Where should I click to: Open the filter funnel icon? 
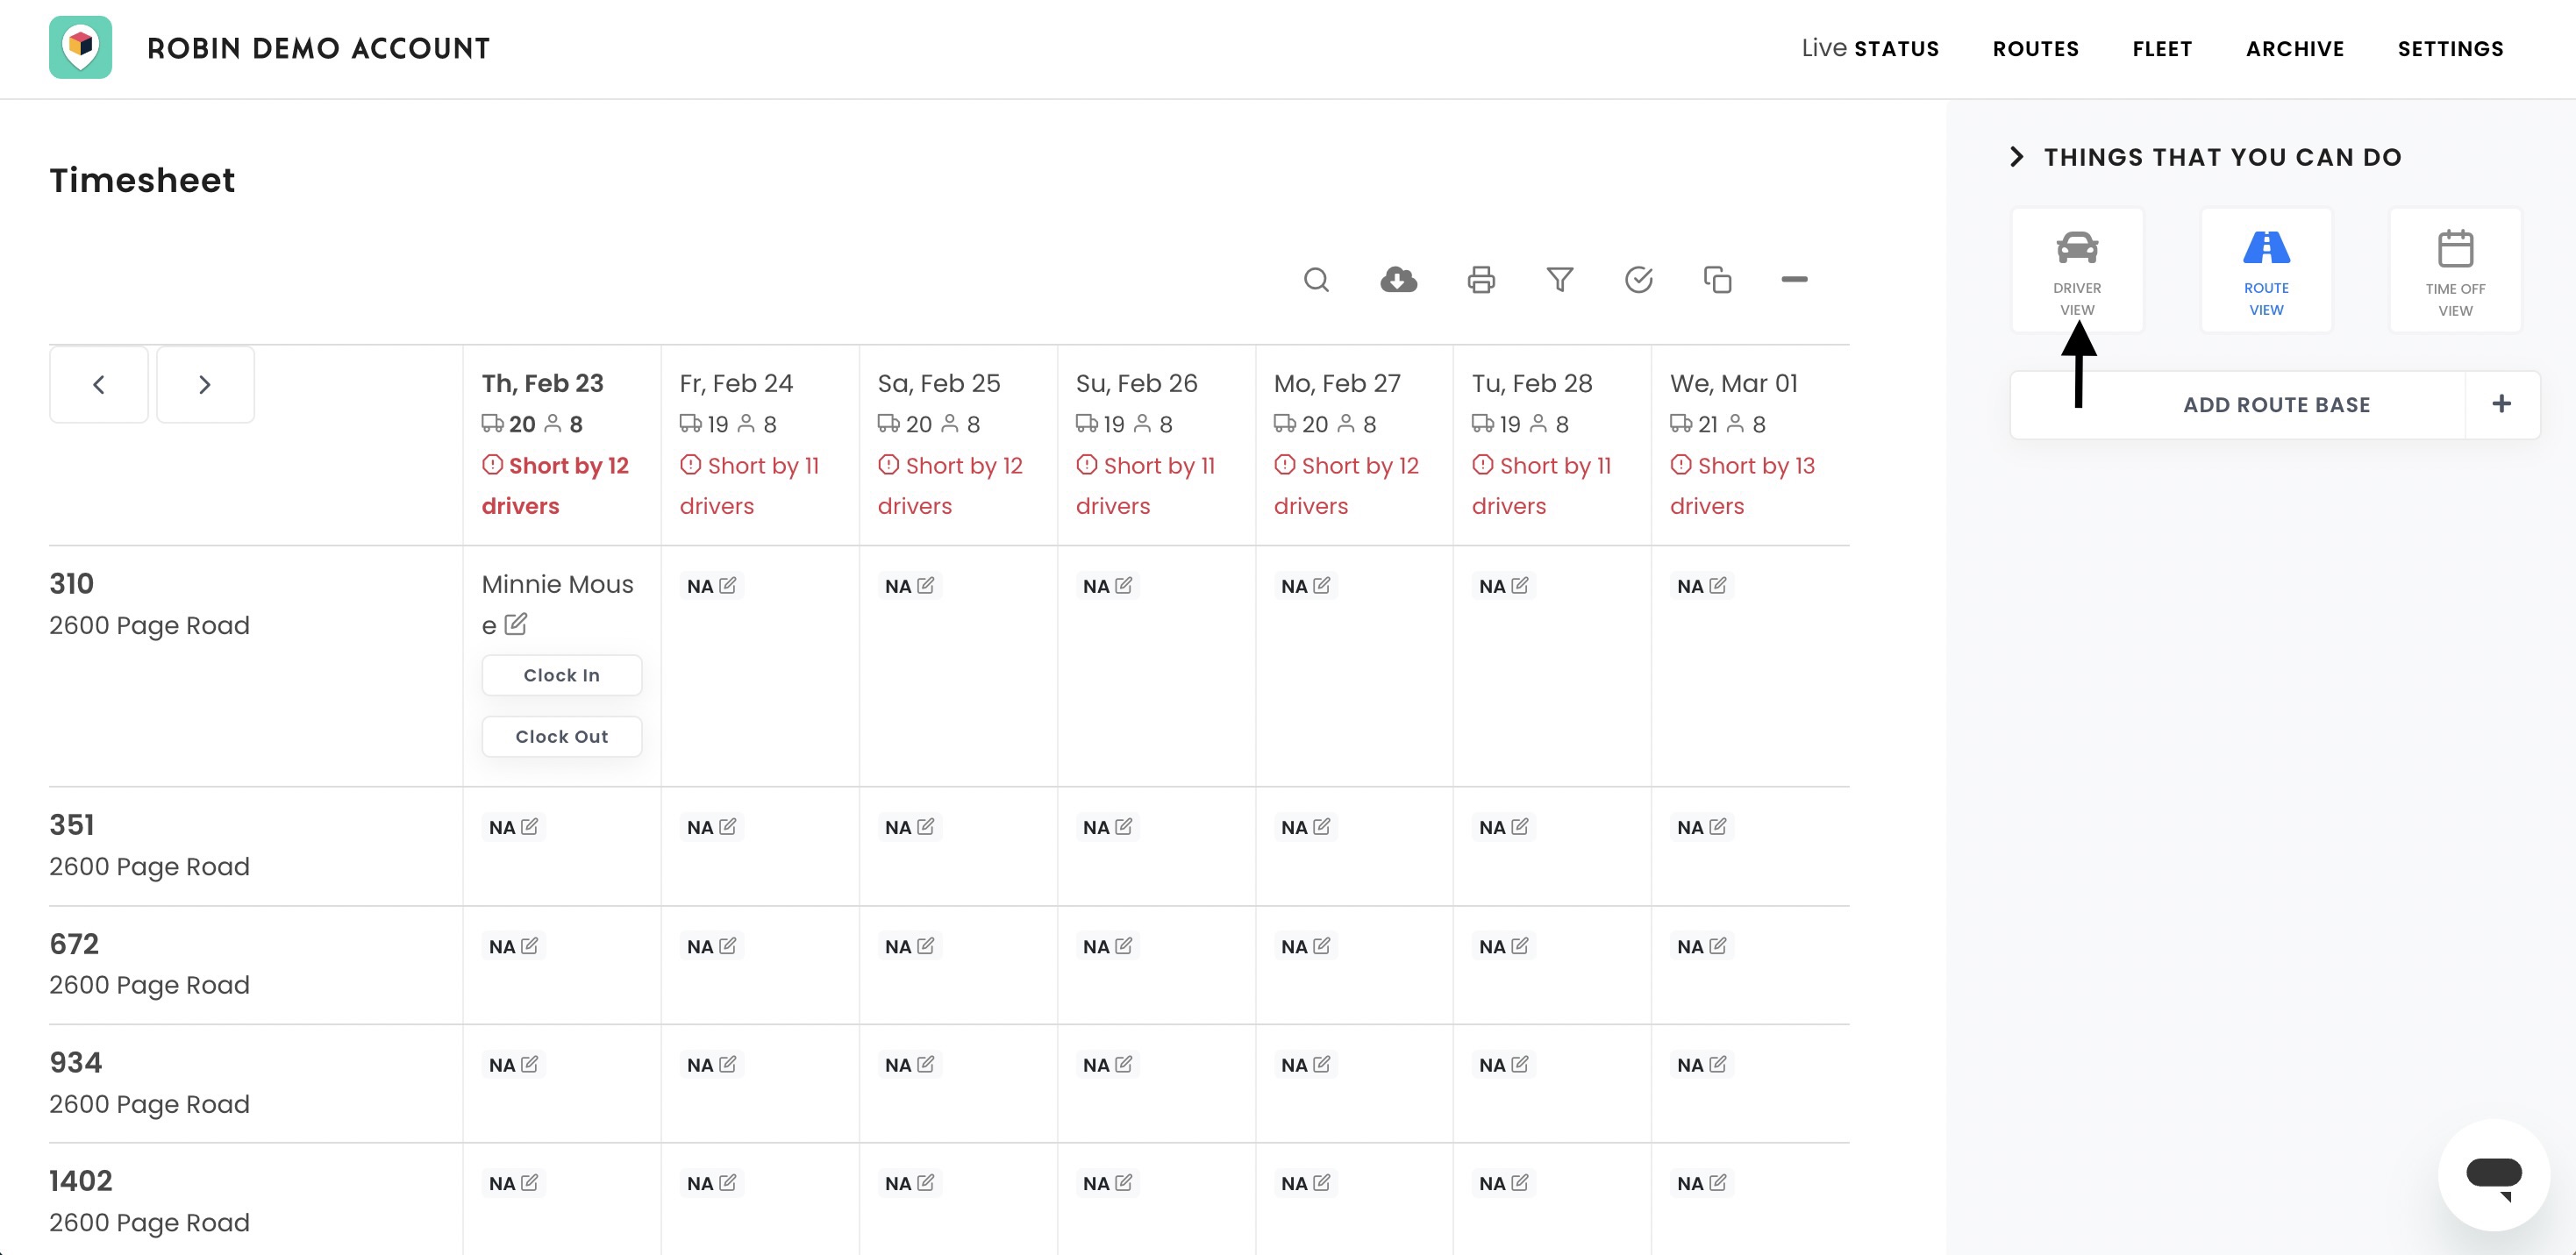(1559, 280)
